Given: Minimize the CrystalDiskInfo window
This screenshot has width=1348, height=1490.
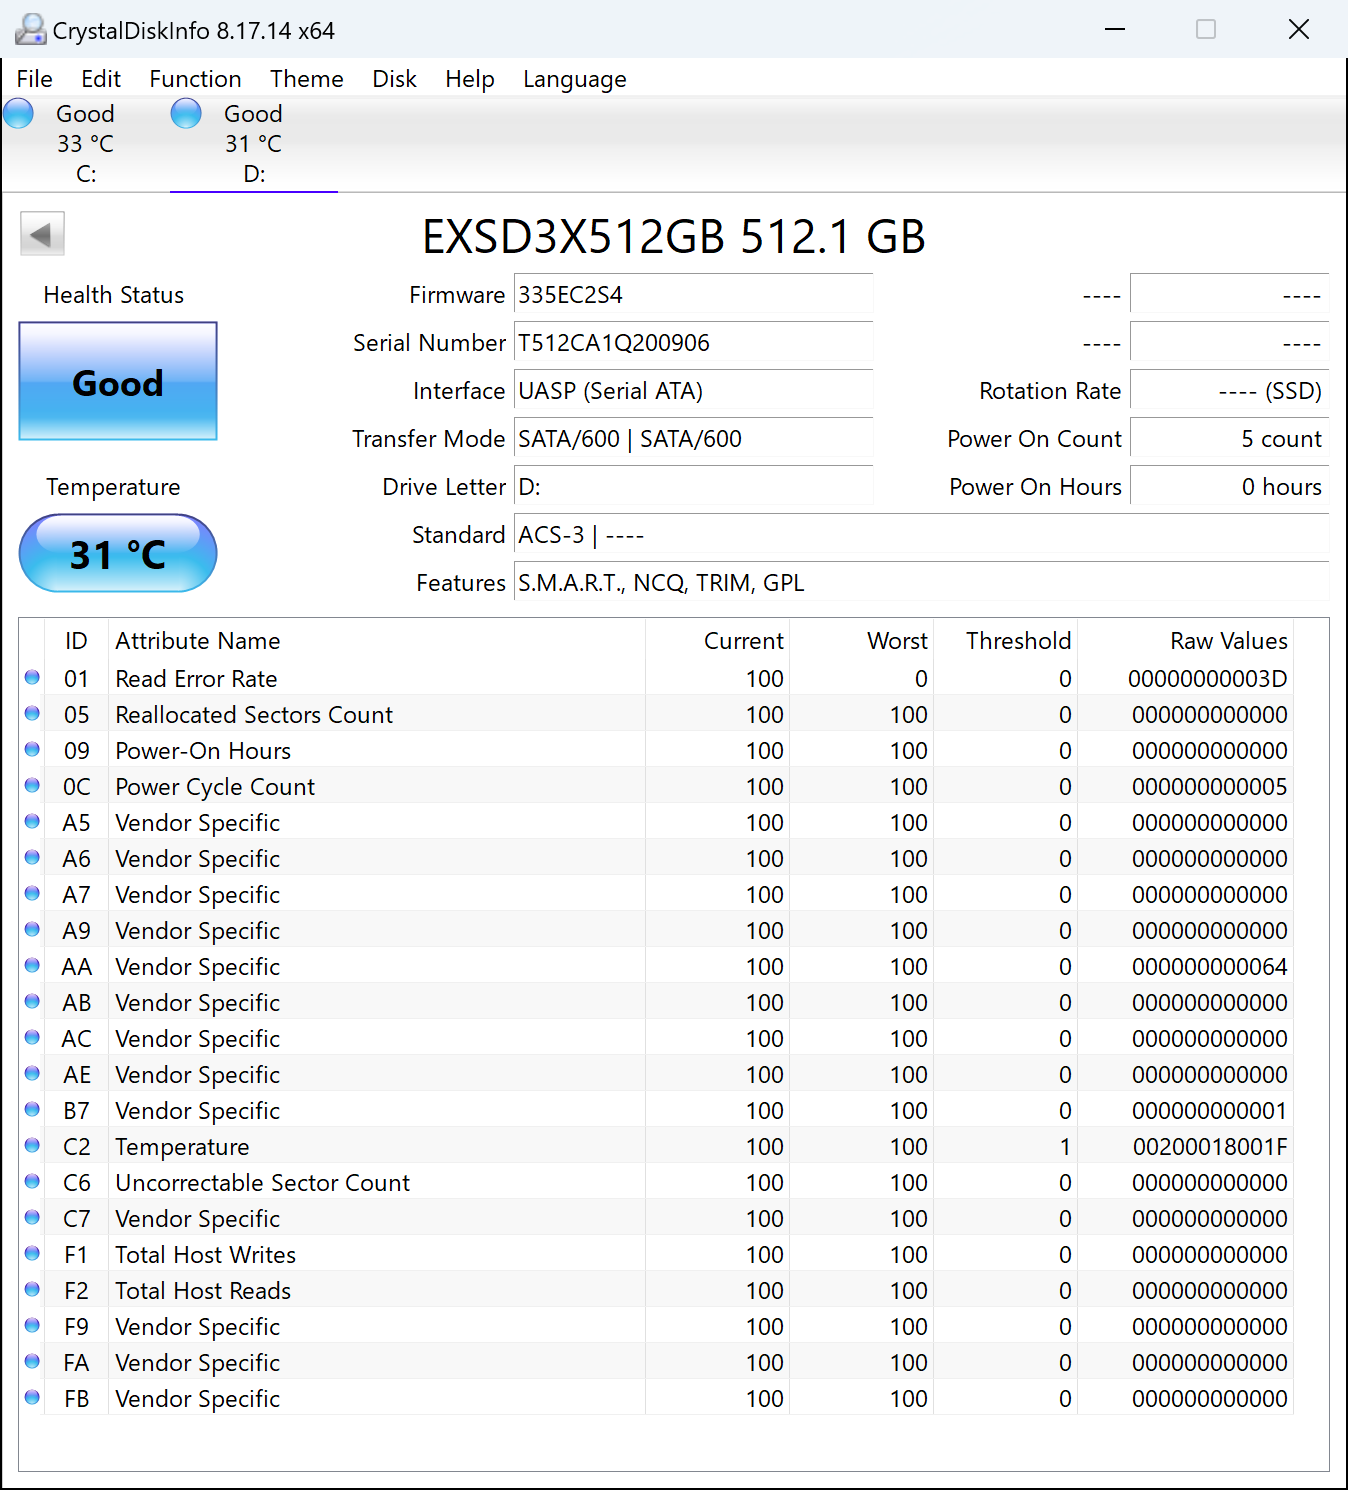Looking at the screenshot, I should (x=1115, y=29).
